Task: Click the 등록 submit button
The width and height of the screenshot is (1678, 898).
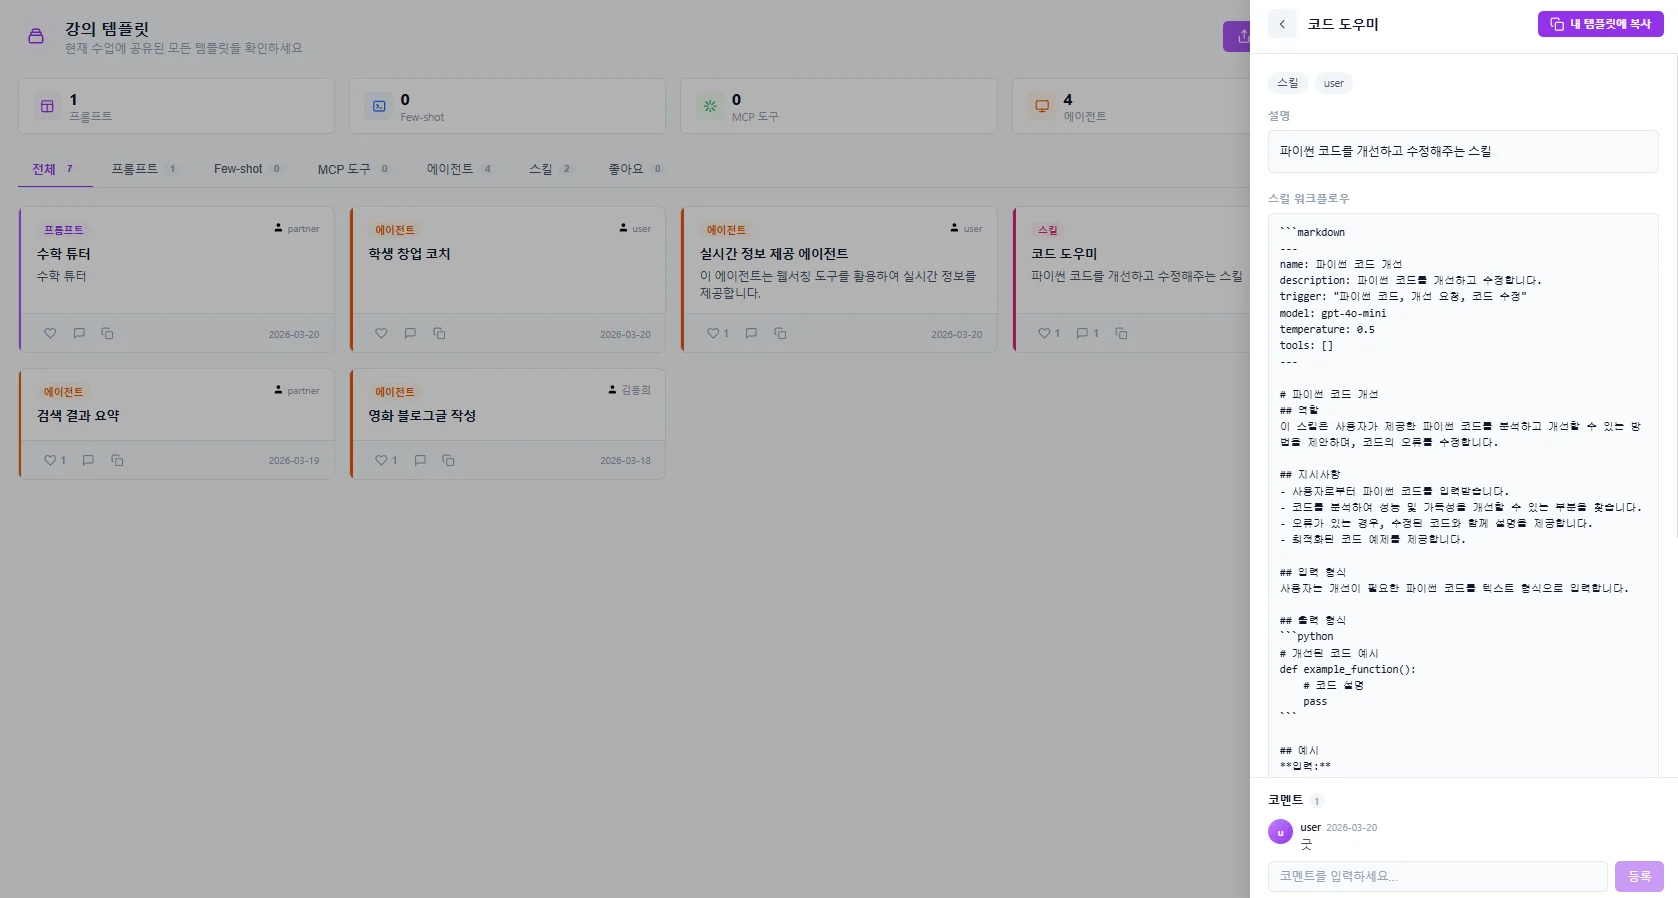Action: [x=1639, y=876]
